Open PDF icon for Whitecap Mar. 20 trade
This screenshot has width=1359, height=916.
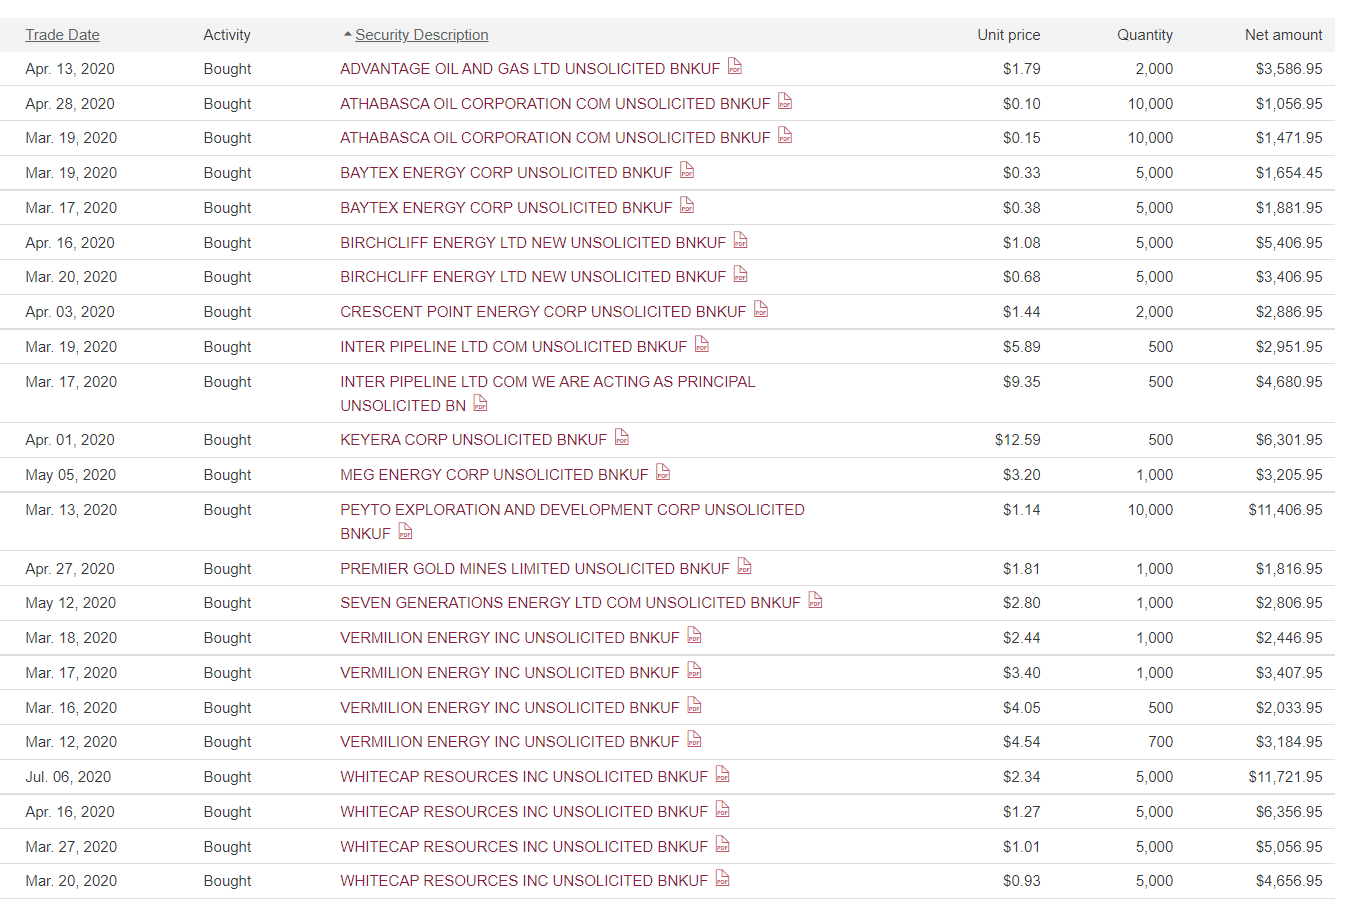pos(723,879)
